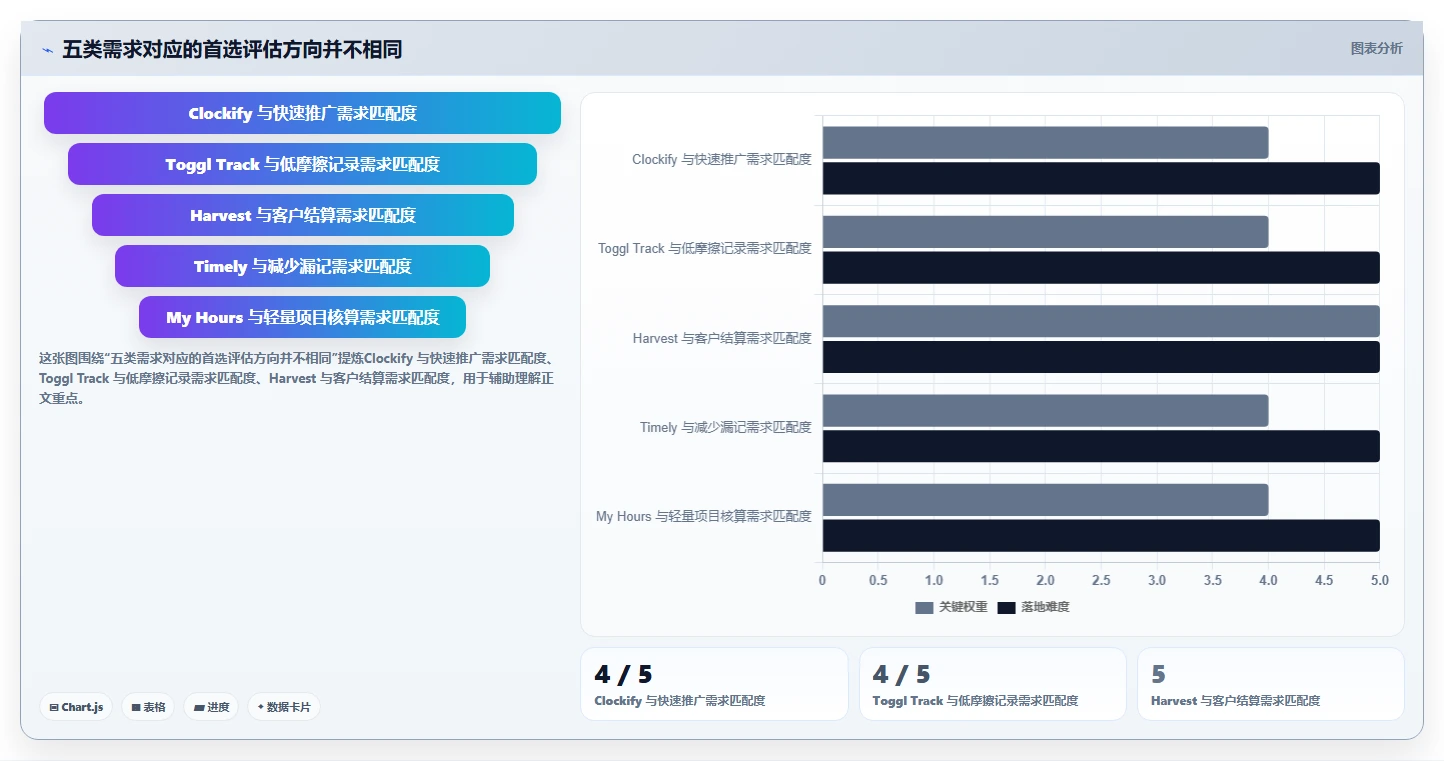The height and width of the screenshot is (761, 1444).
Task: Click the gray 关键权重 bar for My Hours
Action: pyautogui.click(x=1045, y=500)
